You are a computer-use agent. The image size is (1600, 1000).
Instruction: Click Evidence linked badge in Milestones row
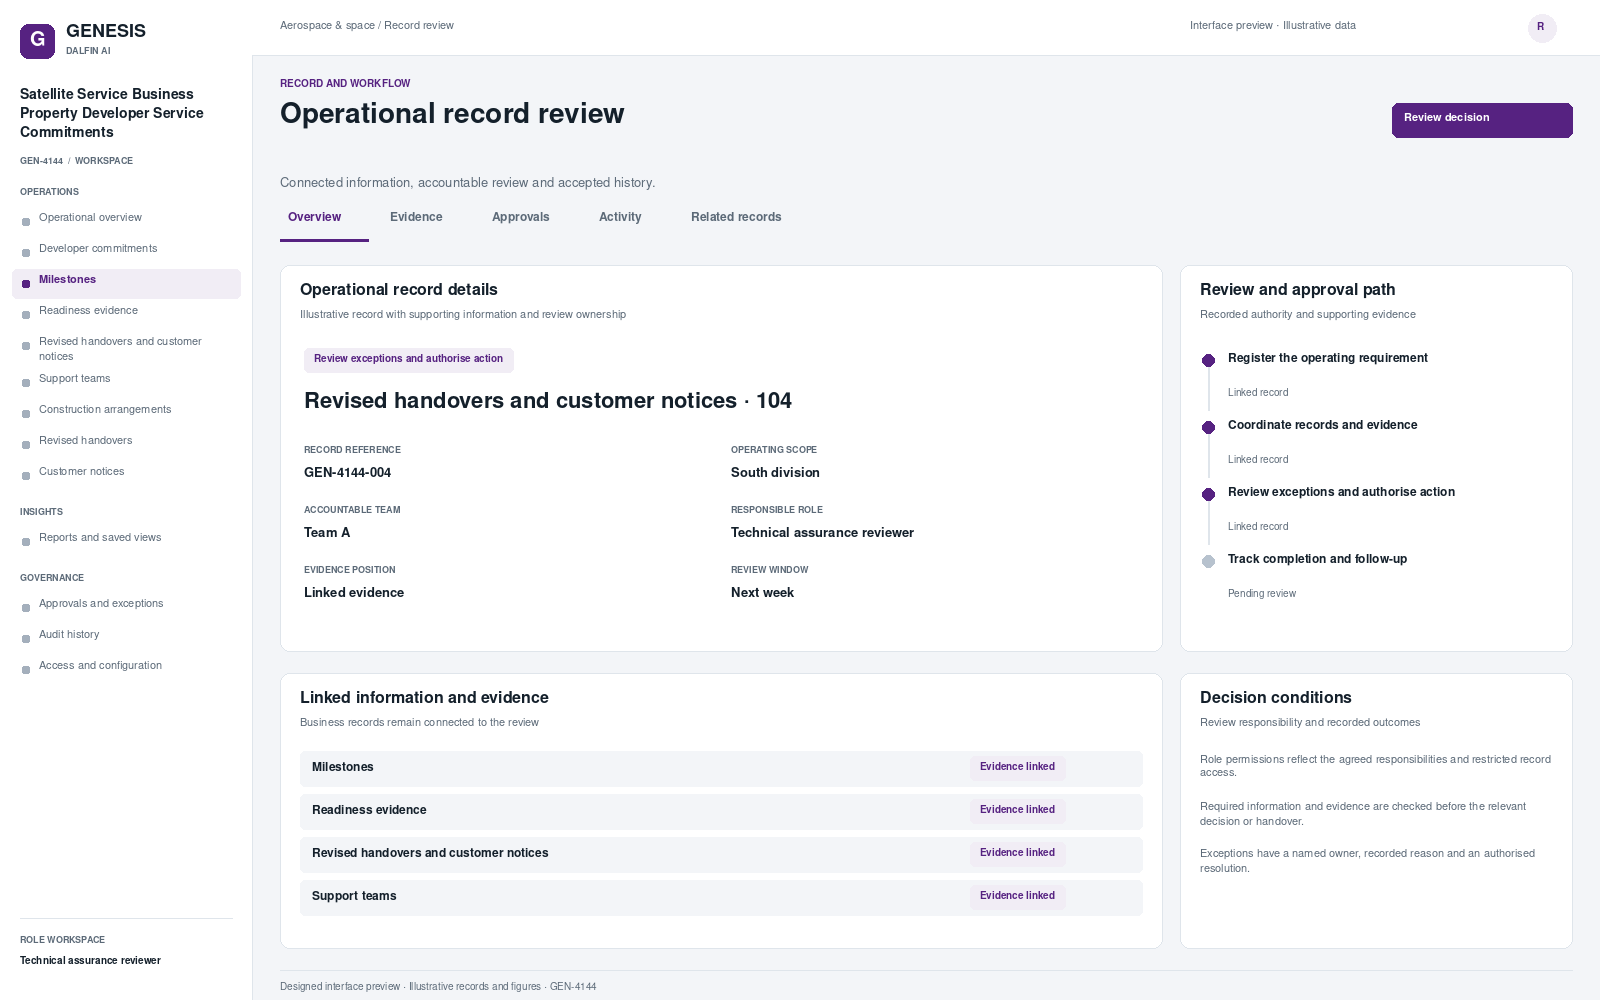click(1017, 768)
